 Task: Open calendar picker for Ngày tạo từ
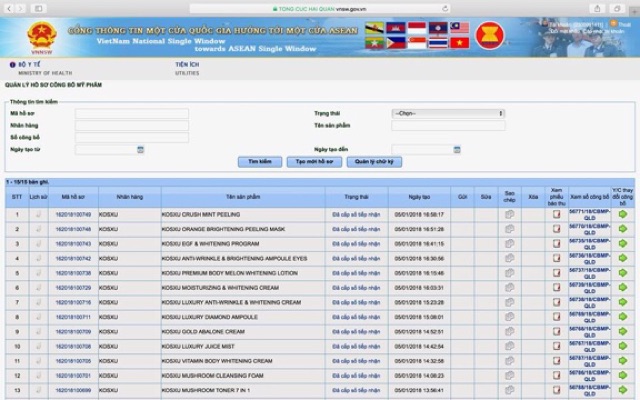point(140,150)
